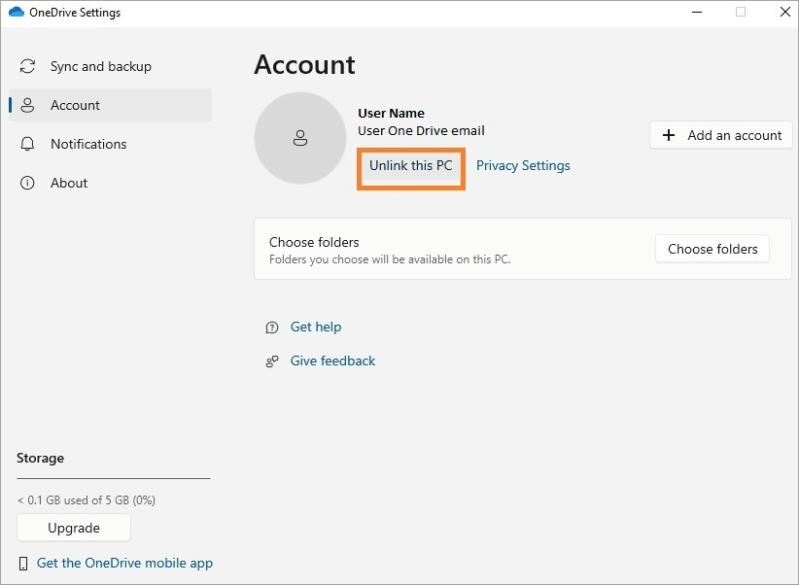
Task: Minimize the OneDrive Settings window
Action: click(697, 12)
